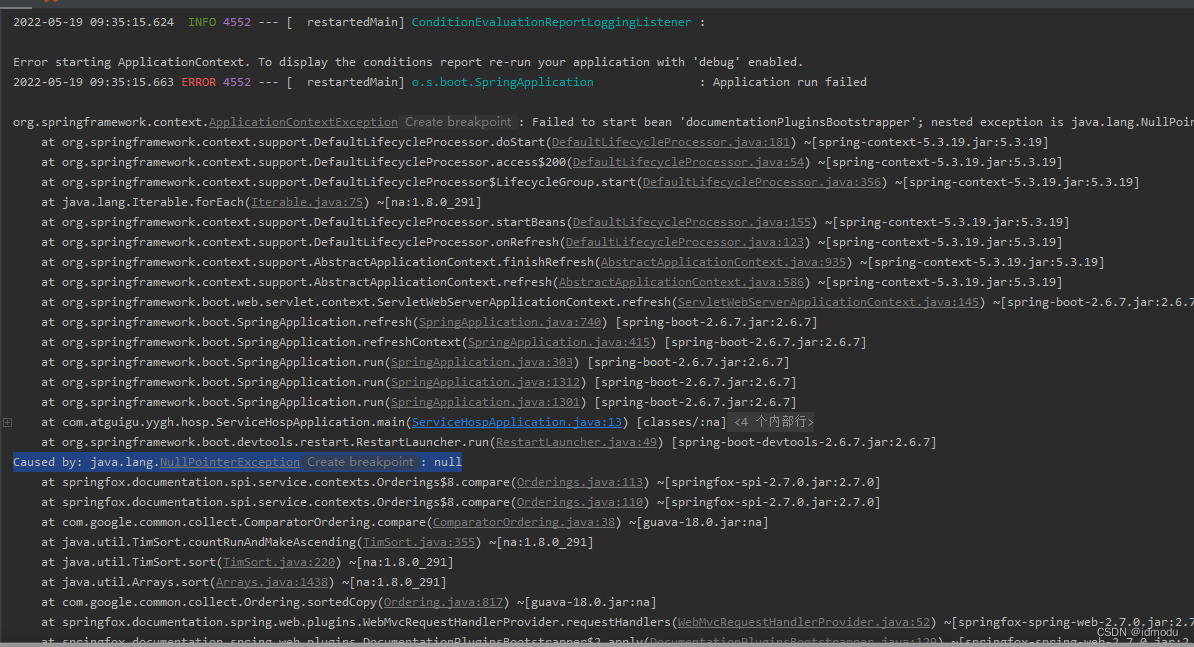Click '[spring-boot-devtools-2.6.7.jar:2.6.7]' text
The height and width of the screenshot is (647, 1194).
[x=803, y=442]
